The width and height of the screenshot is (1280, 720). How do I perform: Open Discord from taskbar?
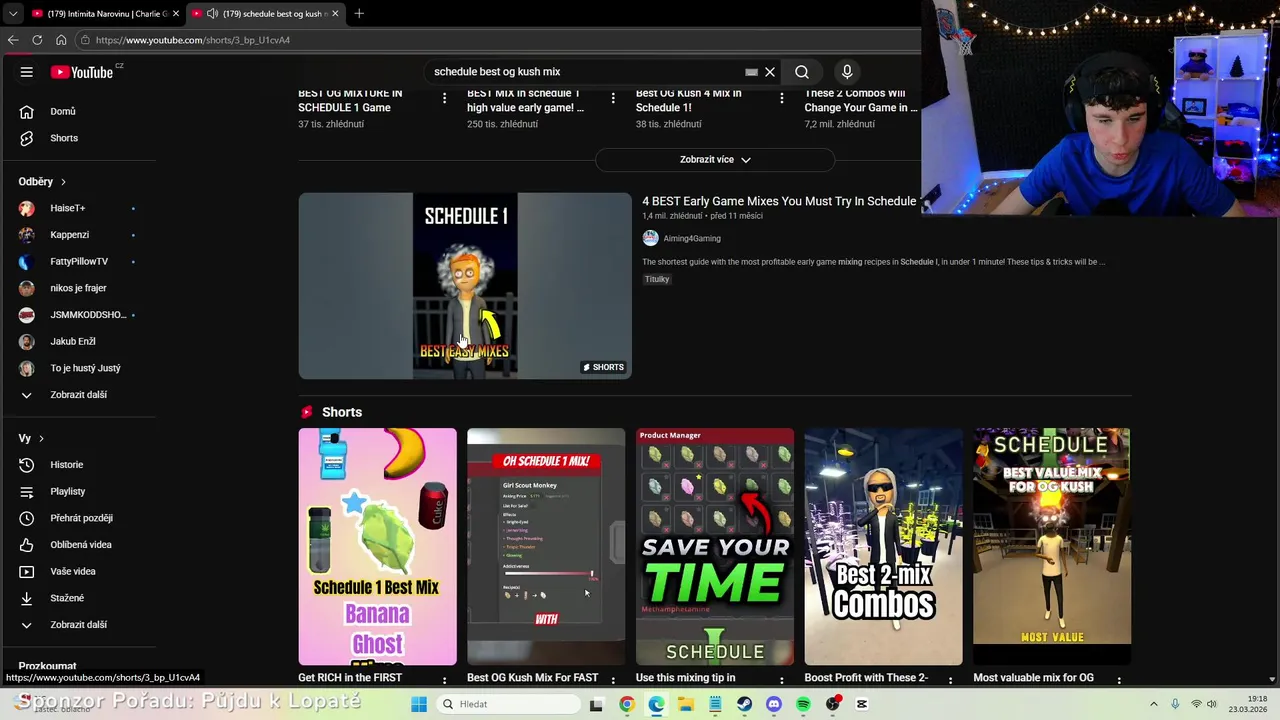click(x=773, y=704)
